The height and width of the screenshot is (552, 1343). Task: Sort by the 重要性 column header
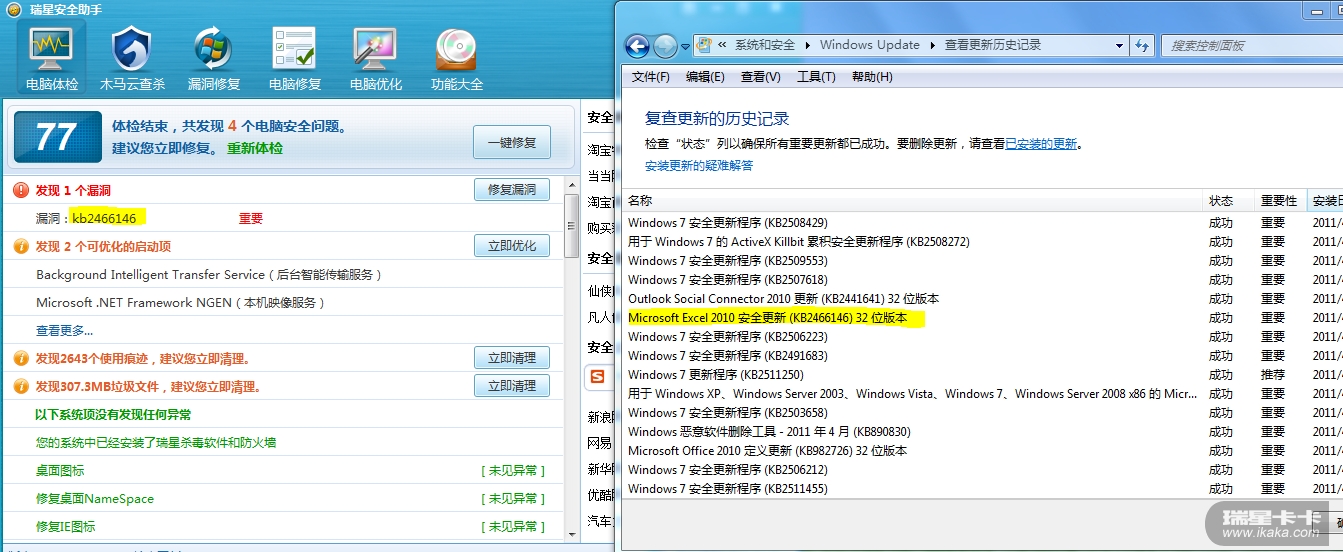[1280, 201]
